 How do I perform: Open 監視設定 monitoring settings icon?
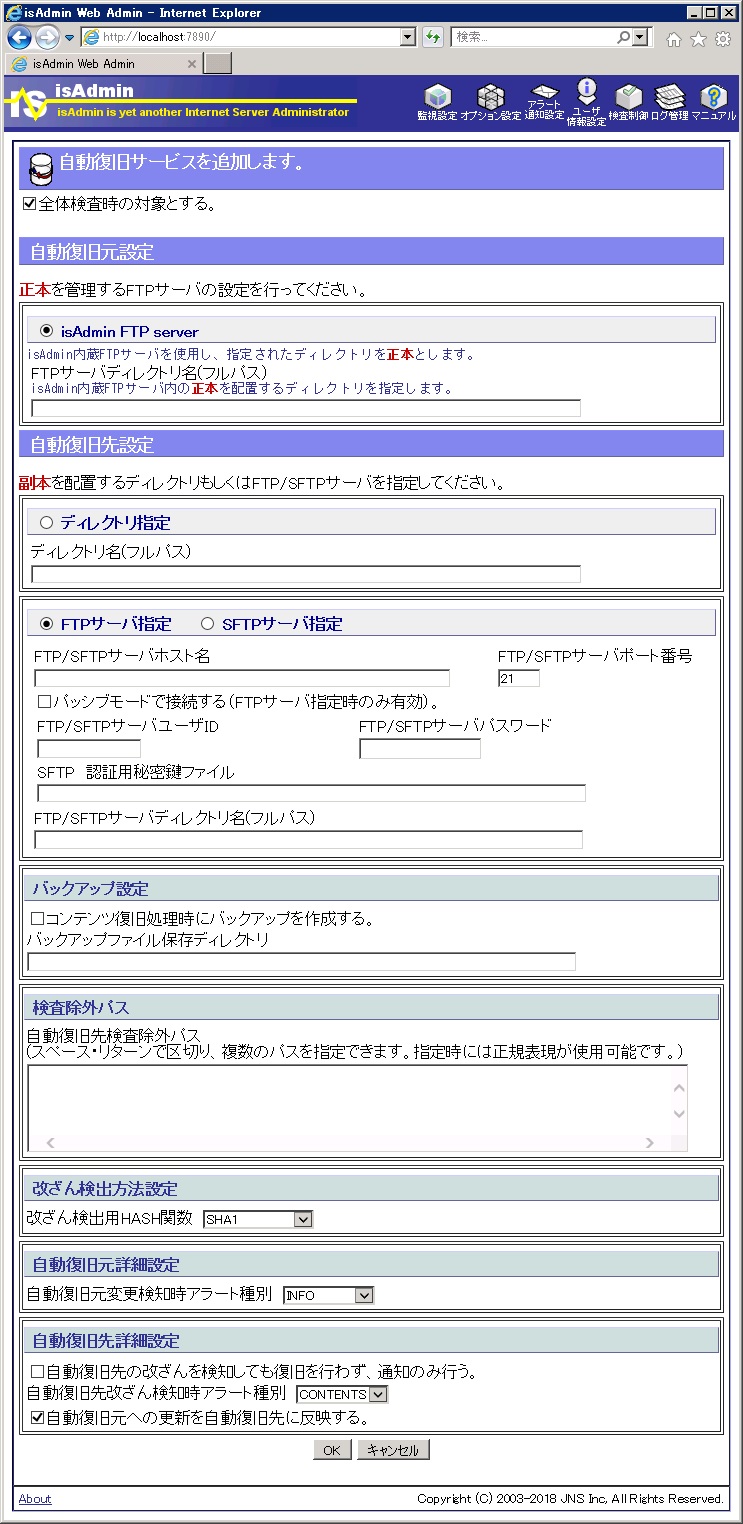[x=437, y=102]
